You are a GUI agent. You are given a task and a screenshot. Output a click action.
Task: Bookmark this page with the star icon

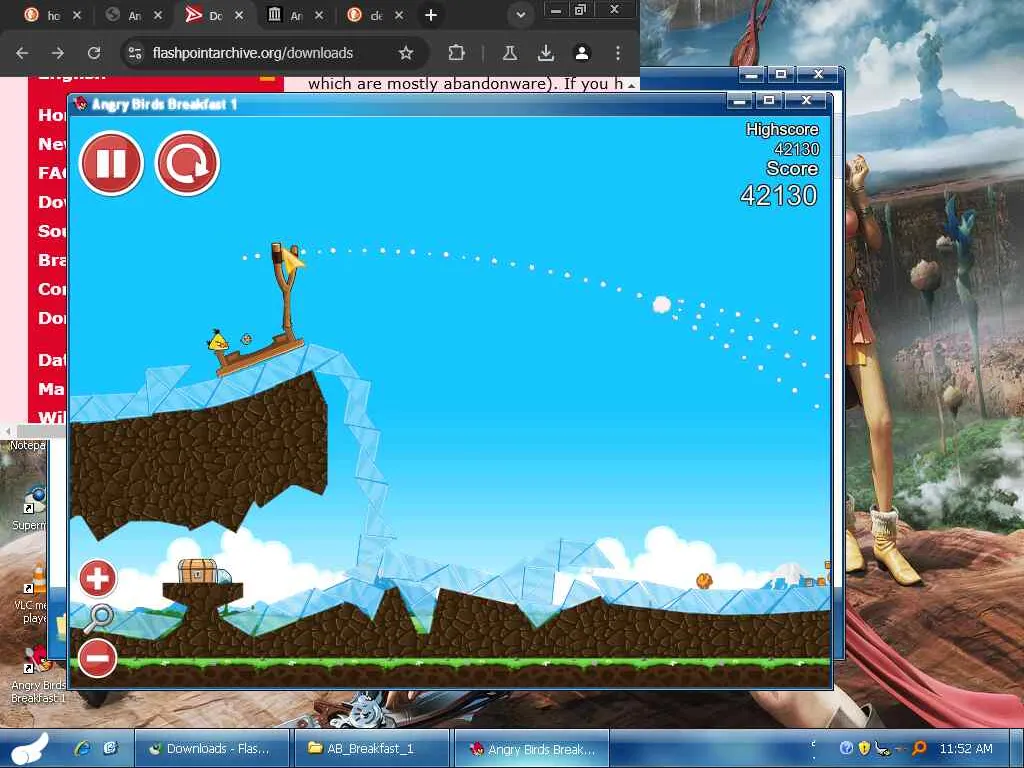coord(406,53)
